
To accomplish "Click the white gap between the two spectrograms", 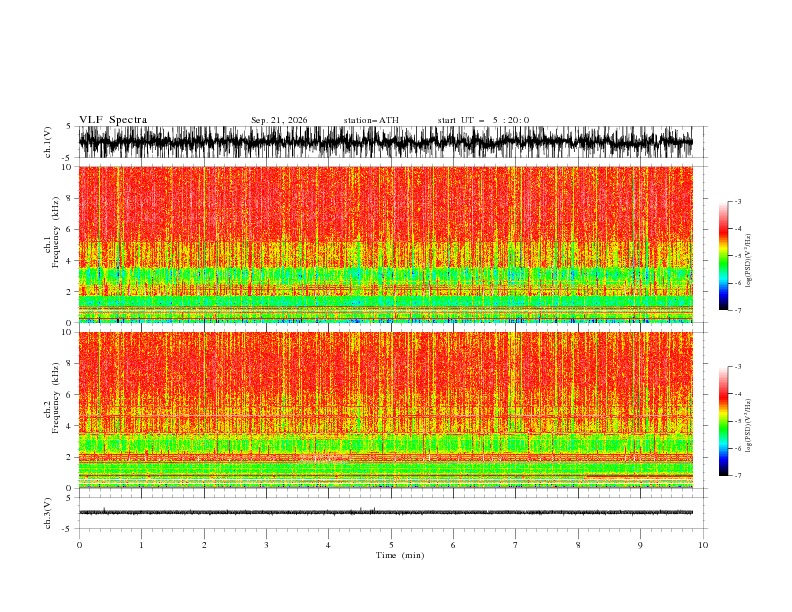I will pyautogui.click(x=385, y=327).
